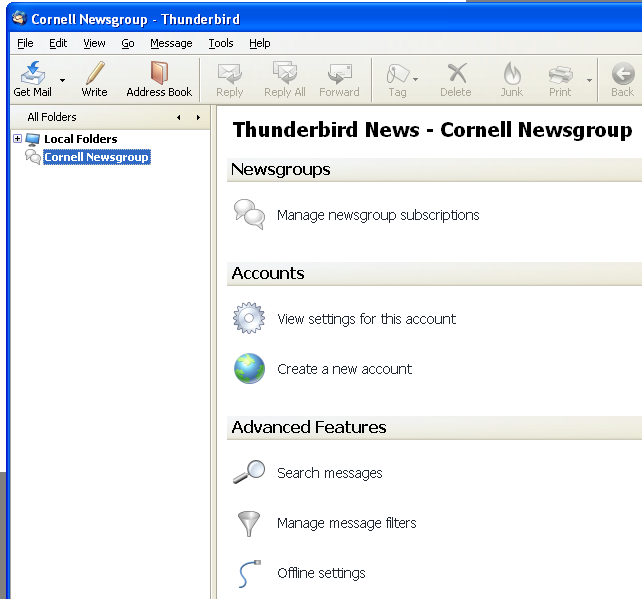Open the Address Book icon

pyautogui.click(x=159, y=74)
